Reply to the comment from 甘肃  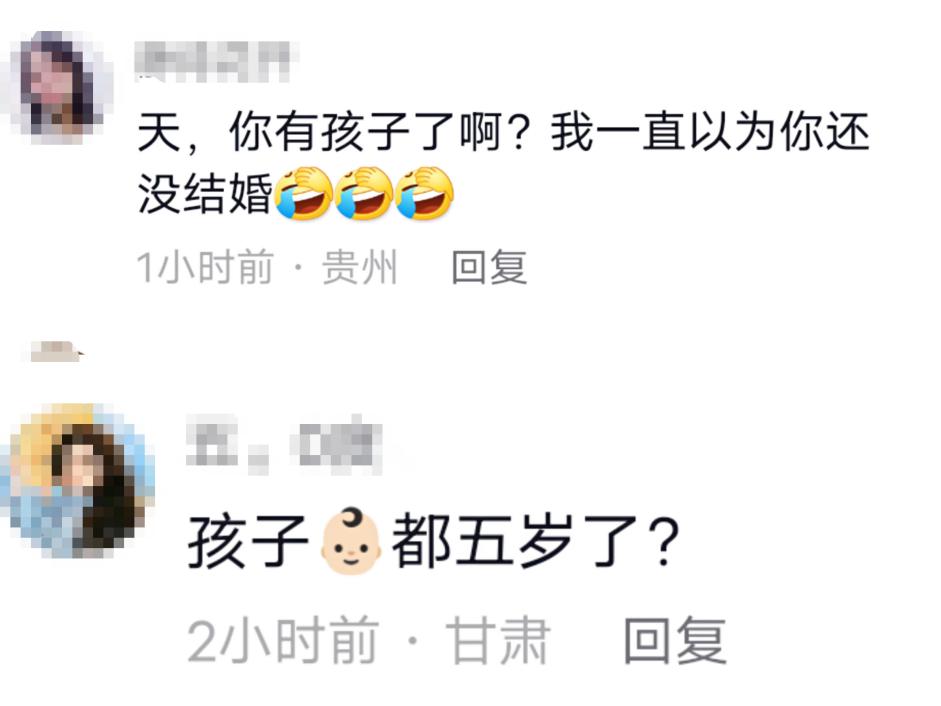click(x=675, y=641)
